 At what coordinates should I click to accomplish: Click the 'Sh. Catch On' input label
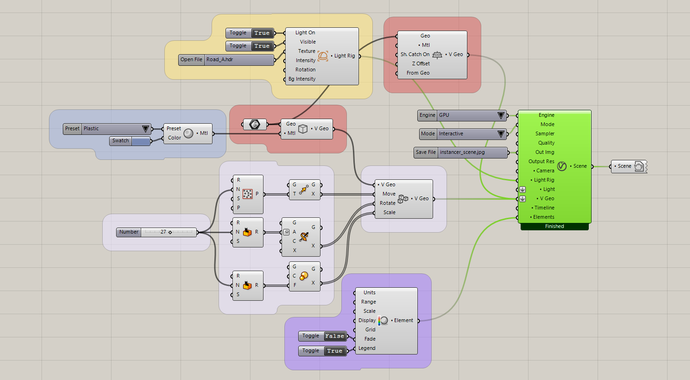[x=415, y=55]
